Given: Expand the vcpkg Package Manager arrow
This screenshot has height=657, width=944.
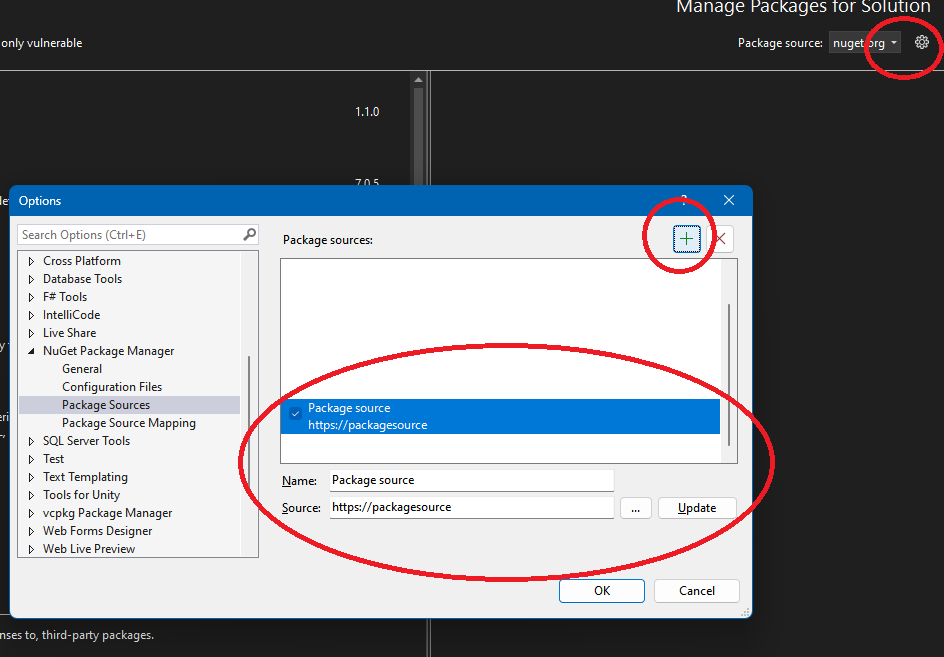Looking at the screenshot, I should coord(31,514).
